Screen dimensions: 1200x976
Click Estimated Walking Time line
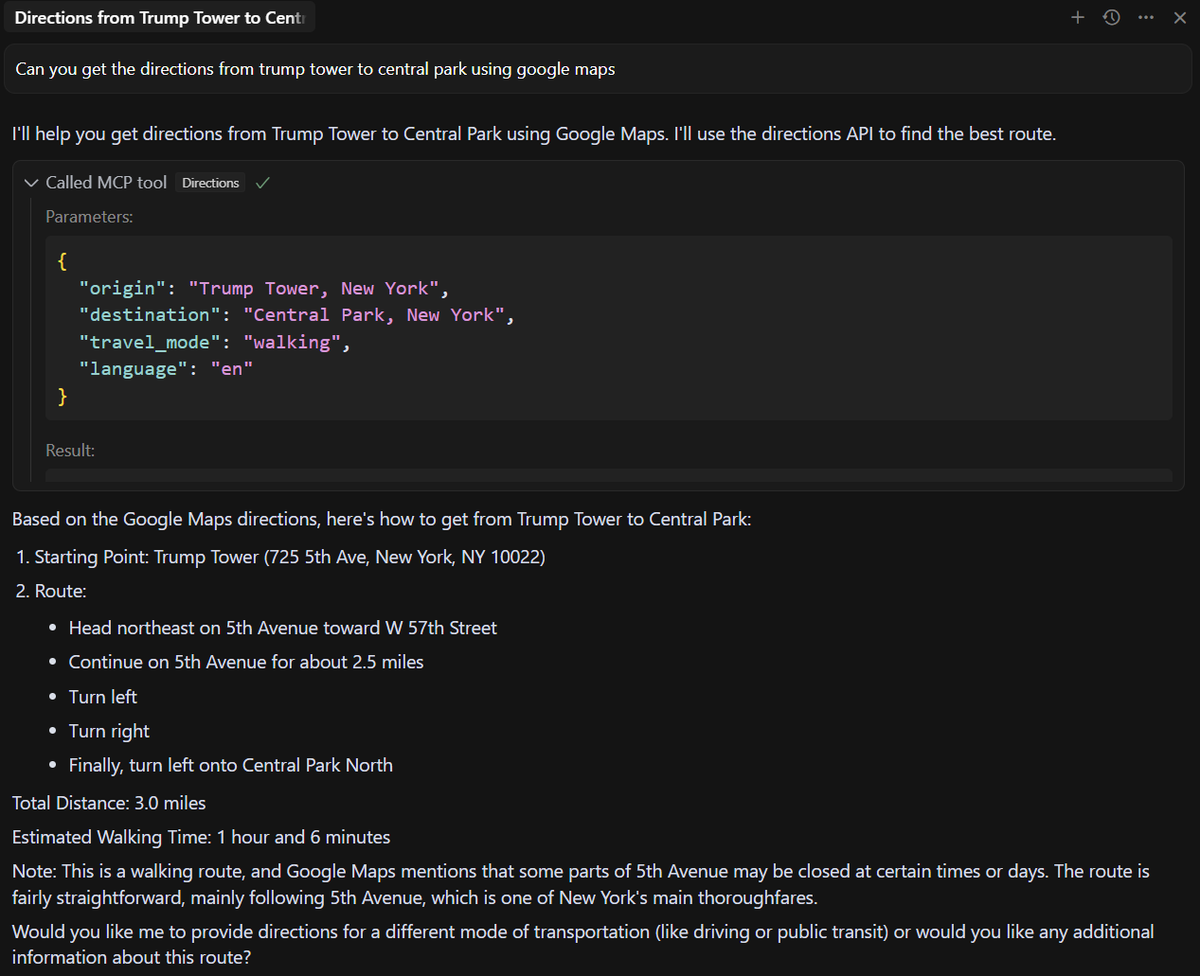point(201,837)
